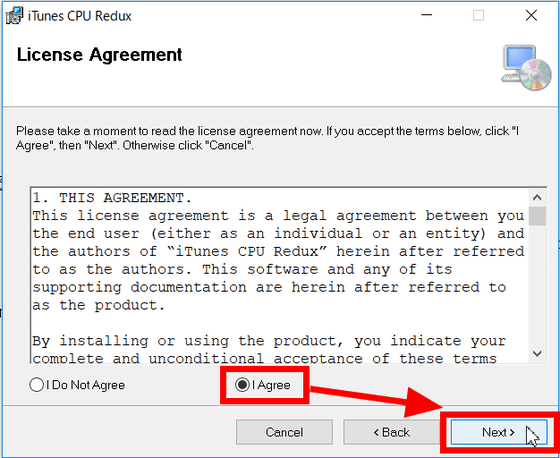Click the "Please take a moment" instruction text

pyautogui.click(x=267, y=138)
